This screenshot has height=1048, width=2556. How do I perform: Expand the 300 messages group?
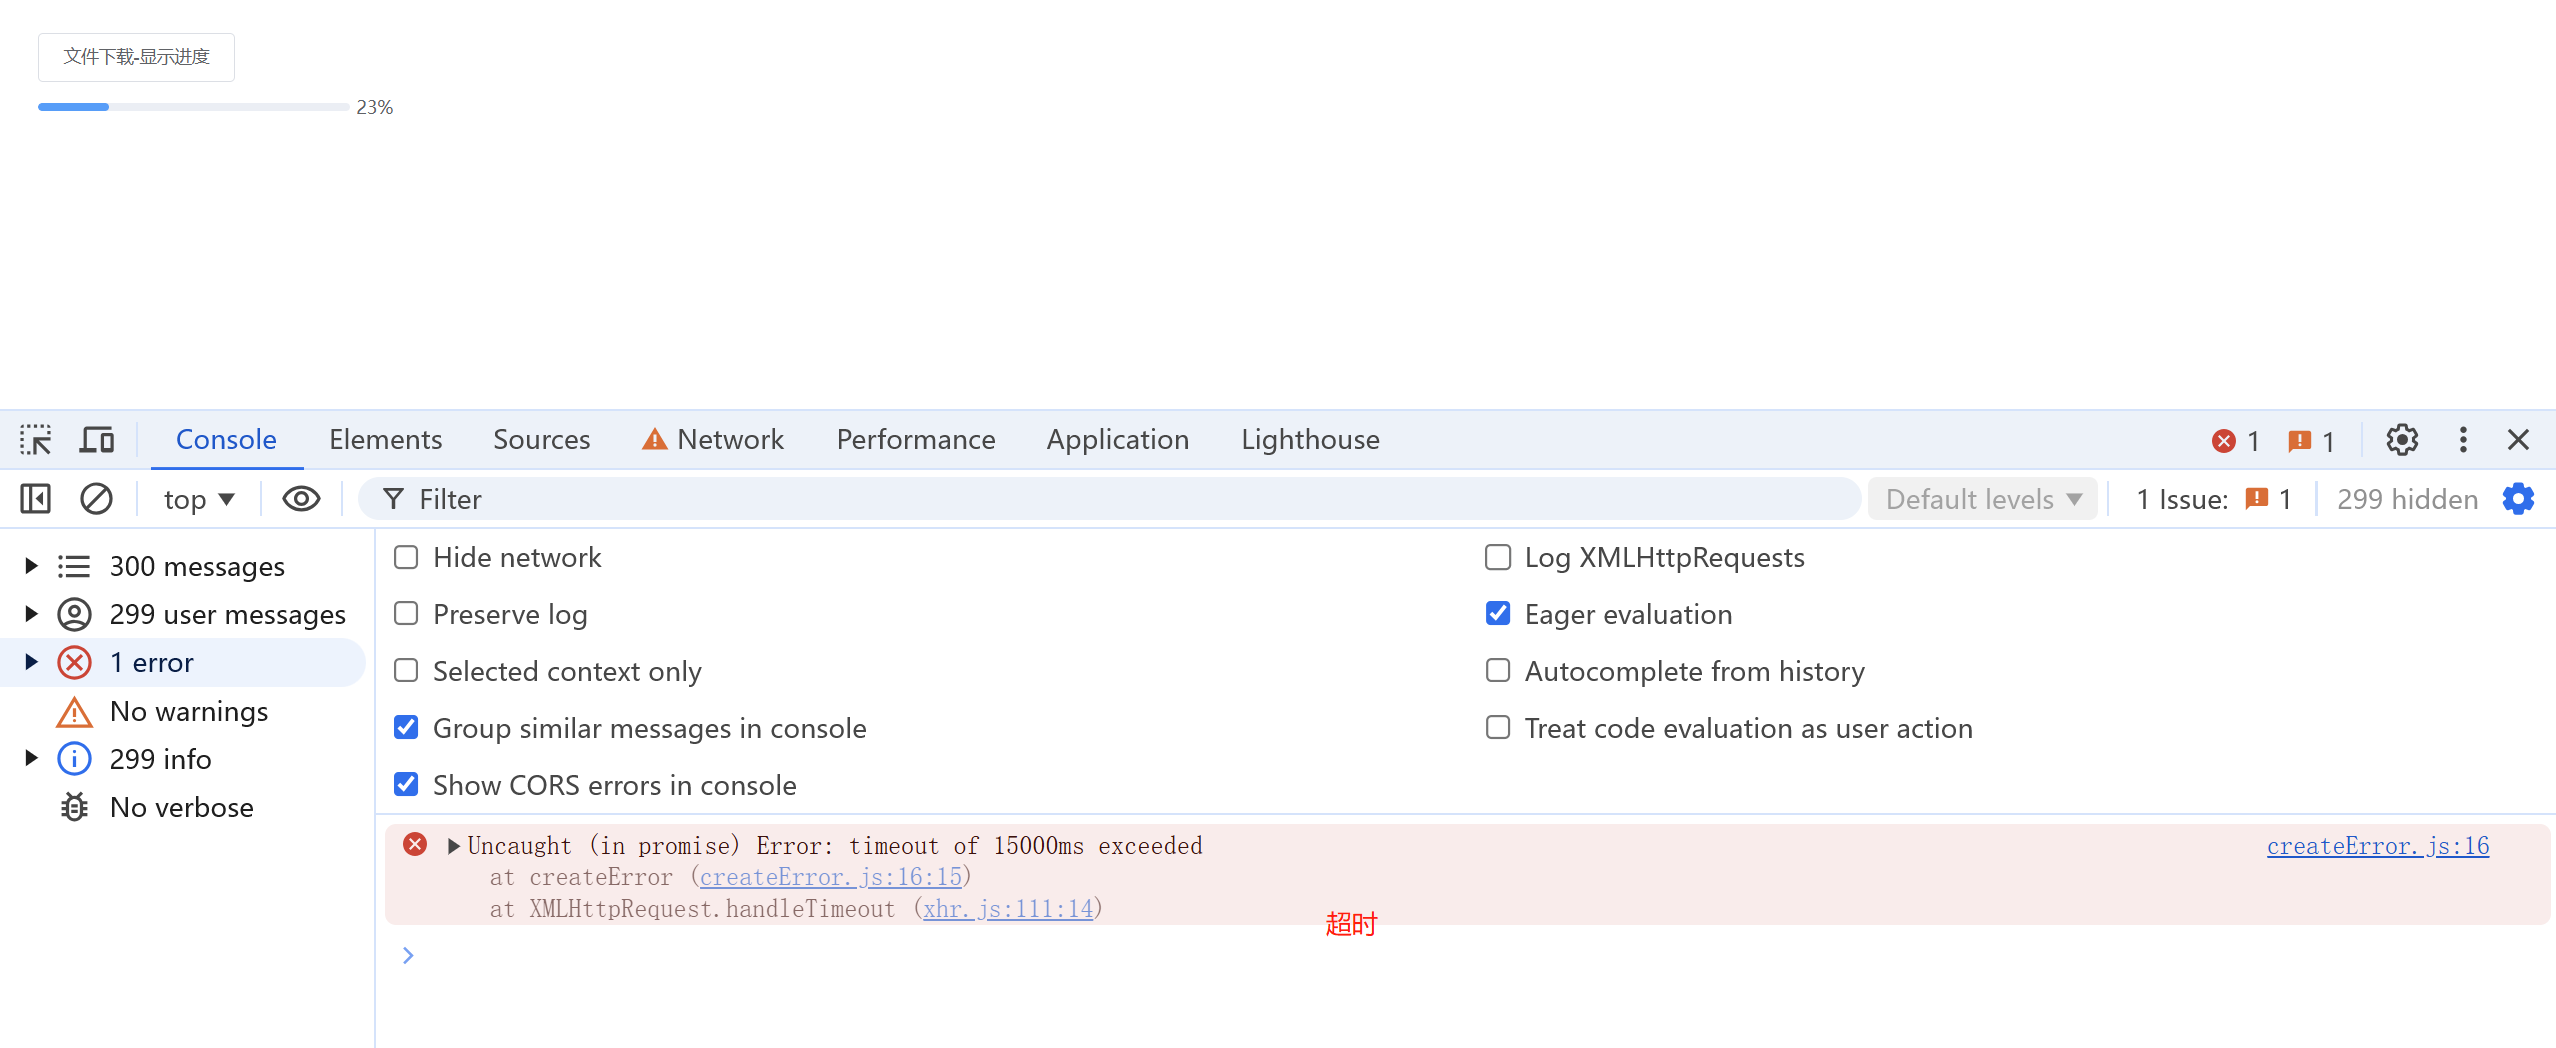(x=31, y=566)
